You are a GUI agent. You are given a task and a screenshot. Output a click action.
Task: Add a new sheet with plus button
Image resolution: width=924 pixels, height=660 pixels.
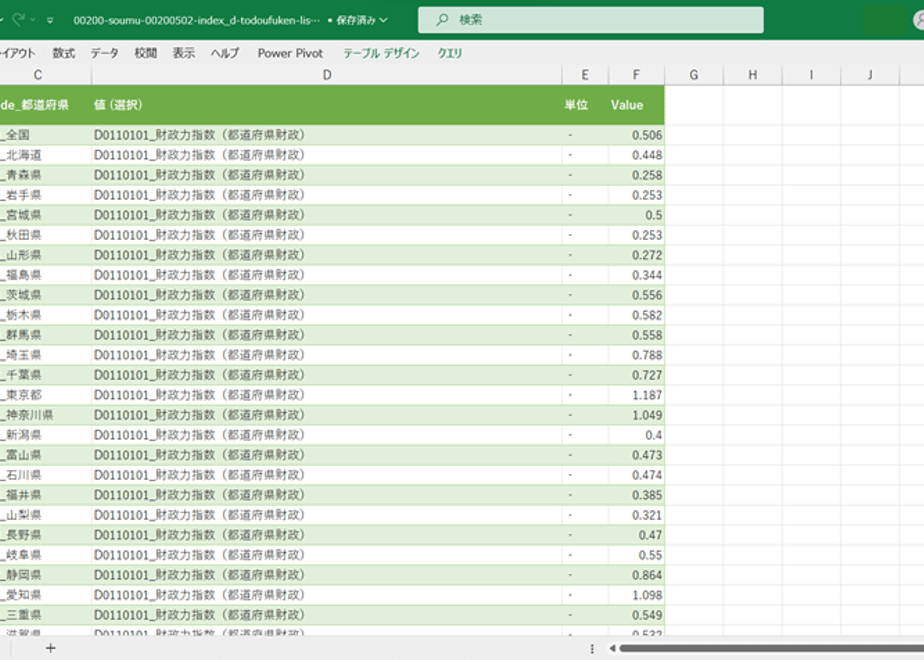(51, 648)
